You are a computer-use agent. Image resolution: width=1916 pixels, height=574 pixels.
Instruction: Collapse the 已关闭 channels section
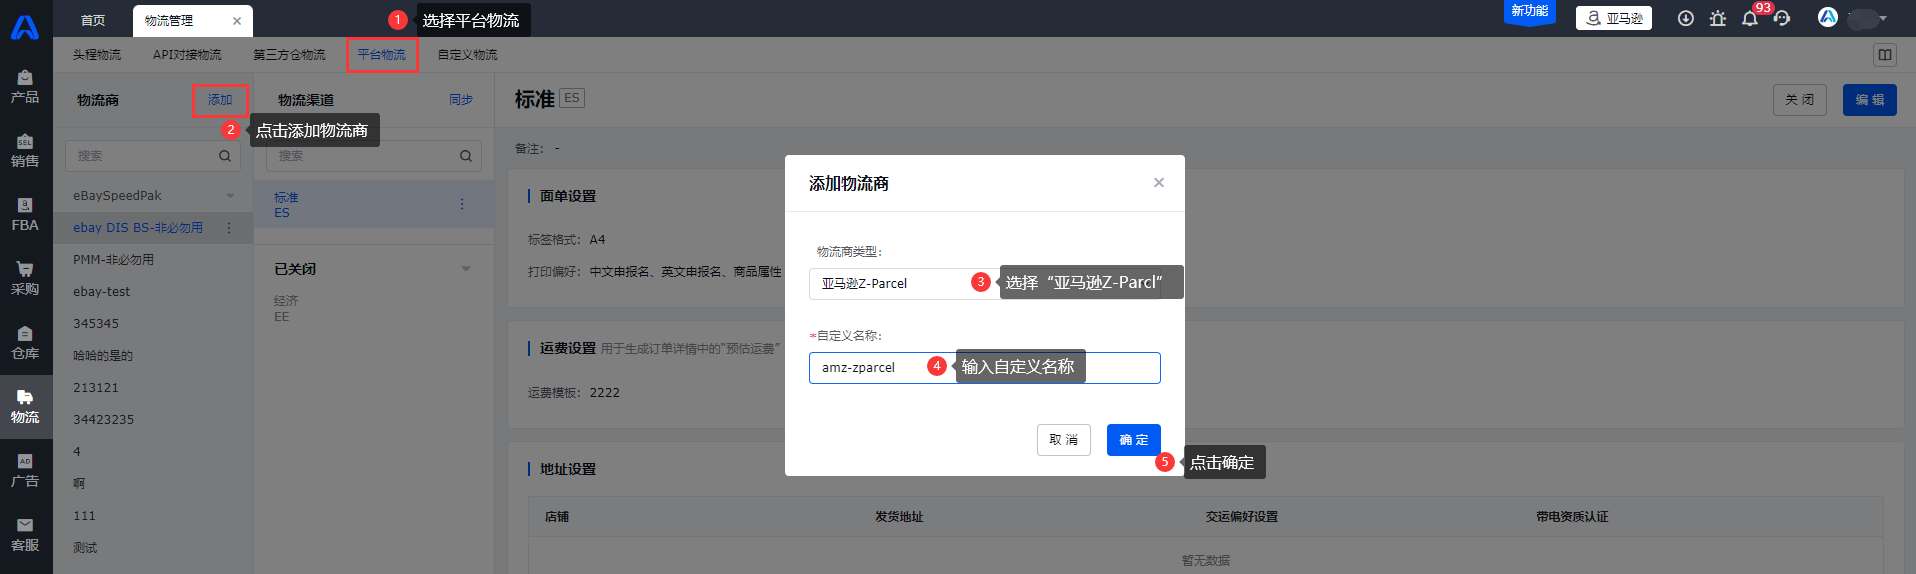466,269
